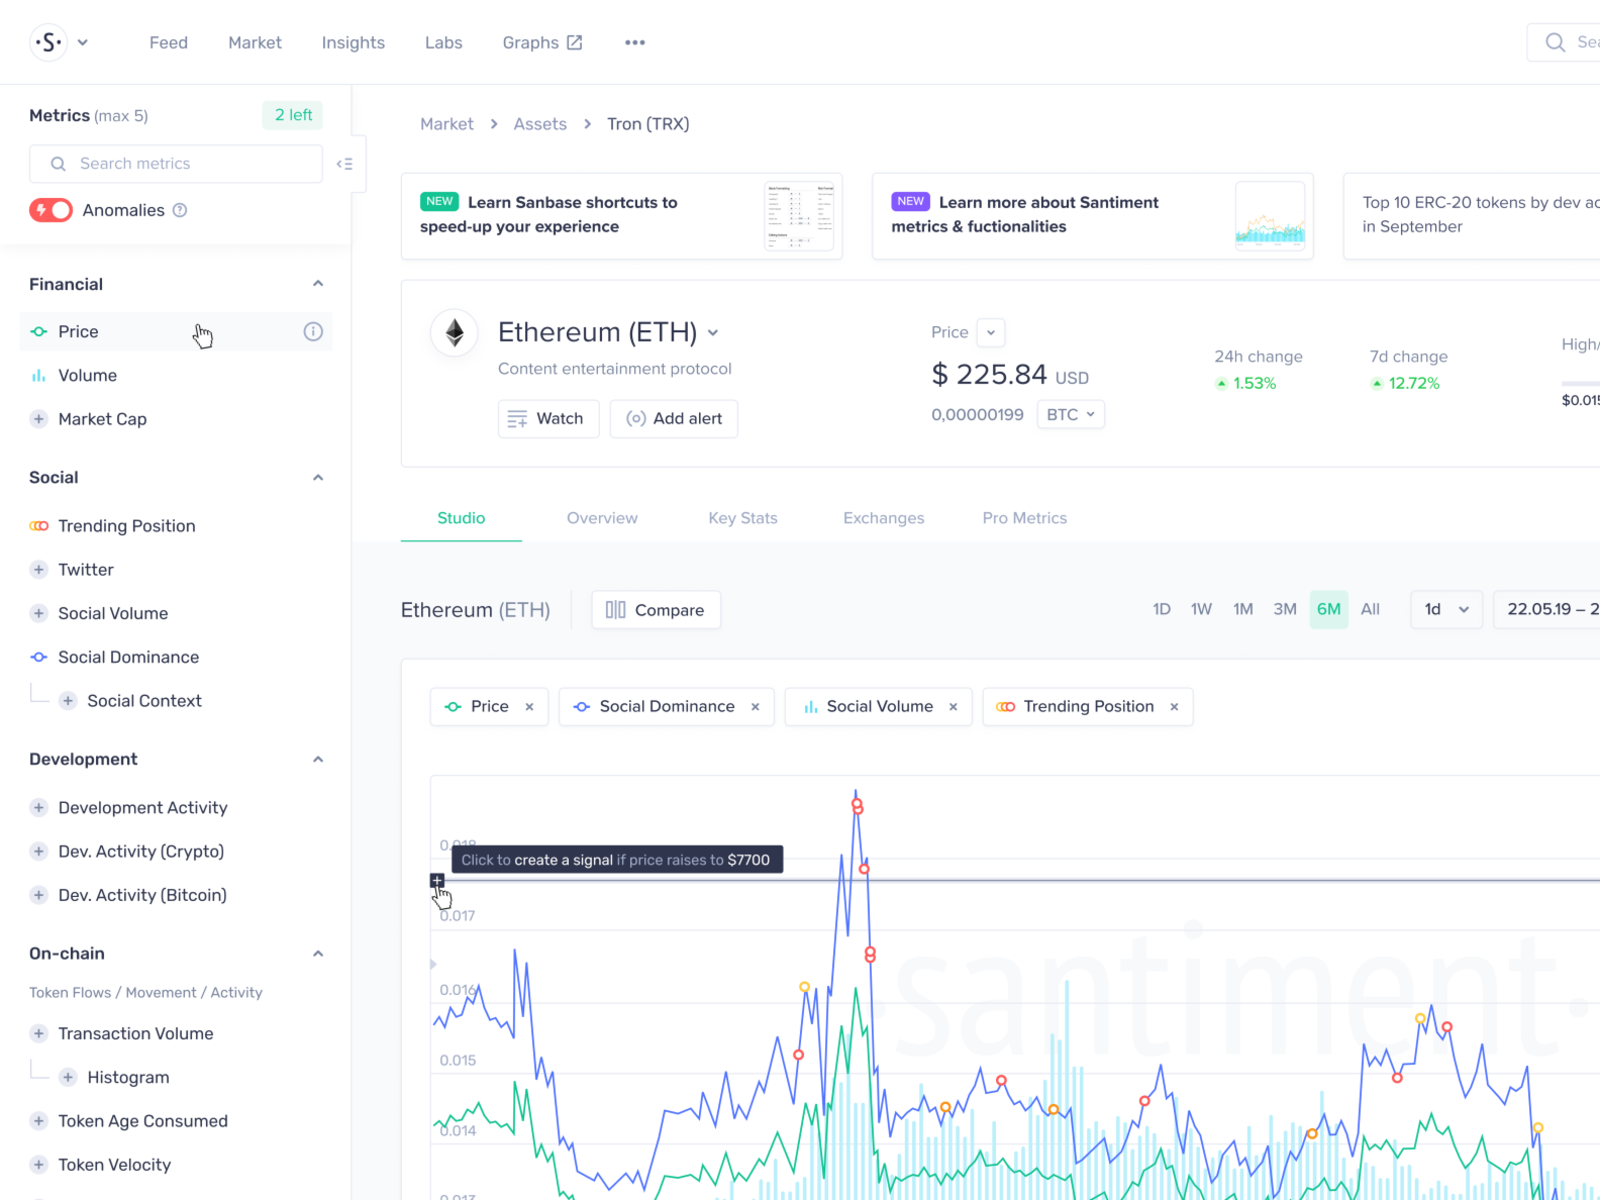Click the Add alert button
1600x1200 pixels.
pos(674,419)
